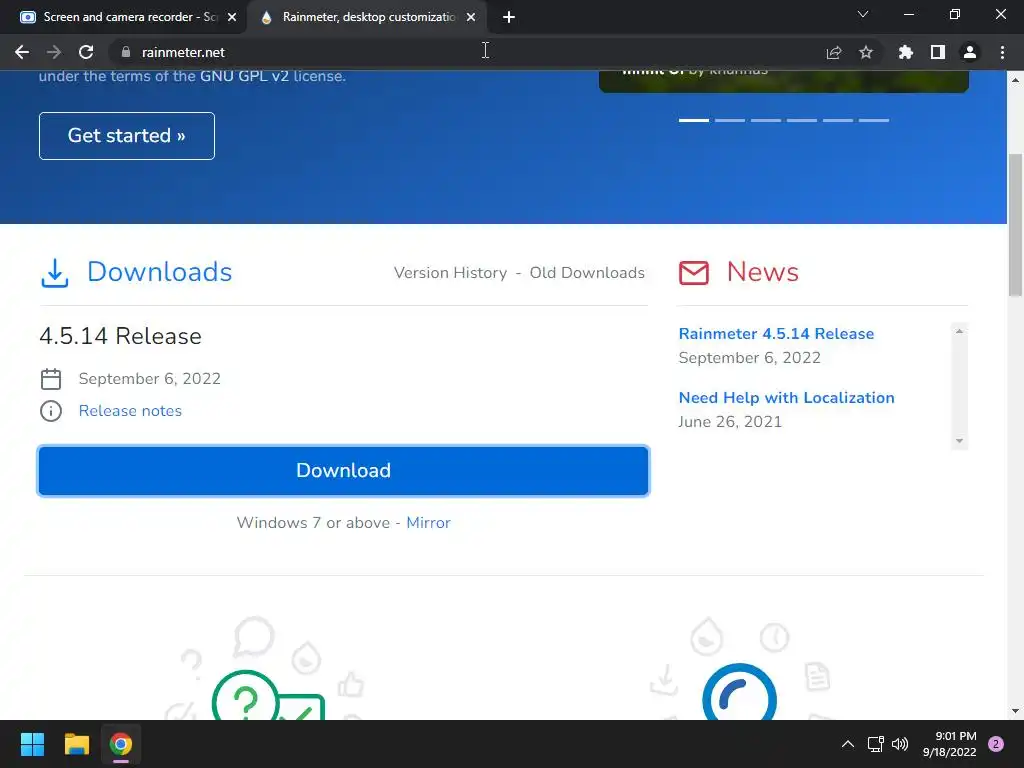Click the news list scroll up arrow
Screen dimensions: 1024x768
coord(959,331)
